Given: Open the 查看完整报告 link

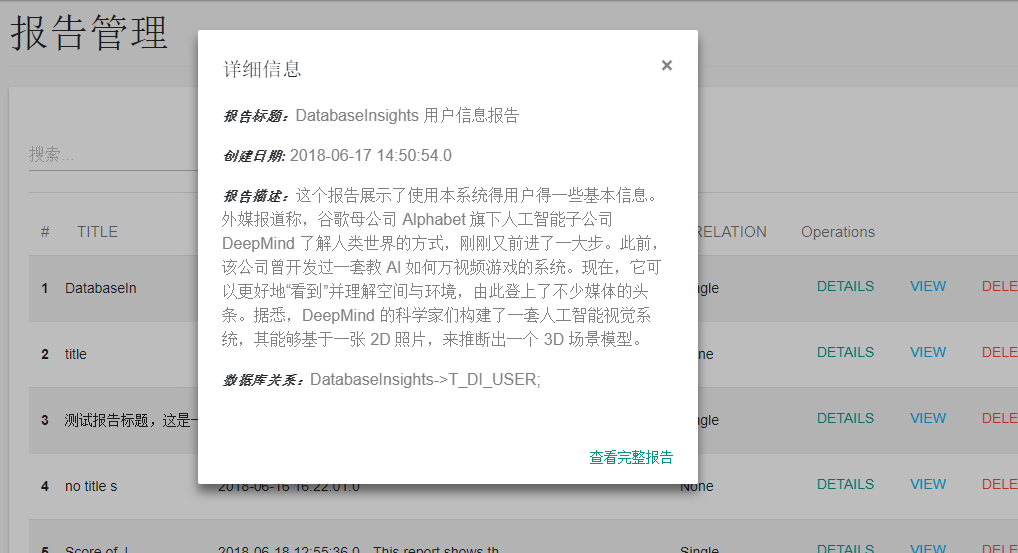Looking at the screenshot, I should tap(630, 458).
